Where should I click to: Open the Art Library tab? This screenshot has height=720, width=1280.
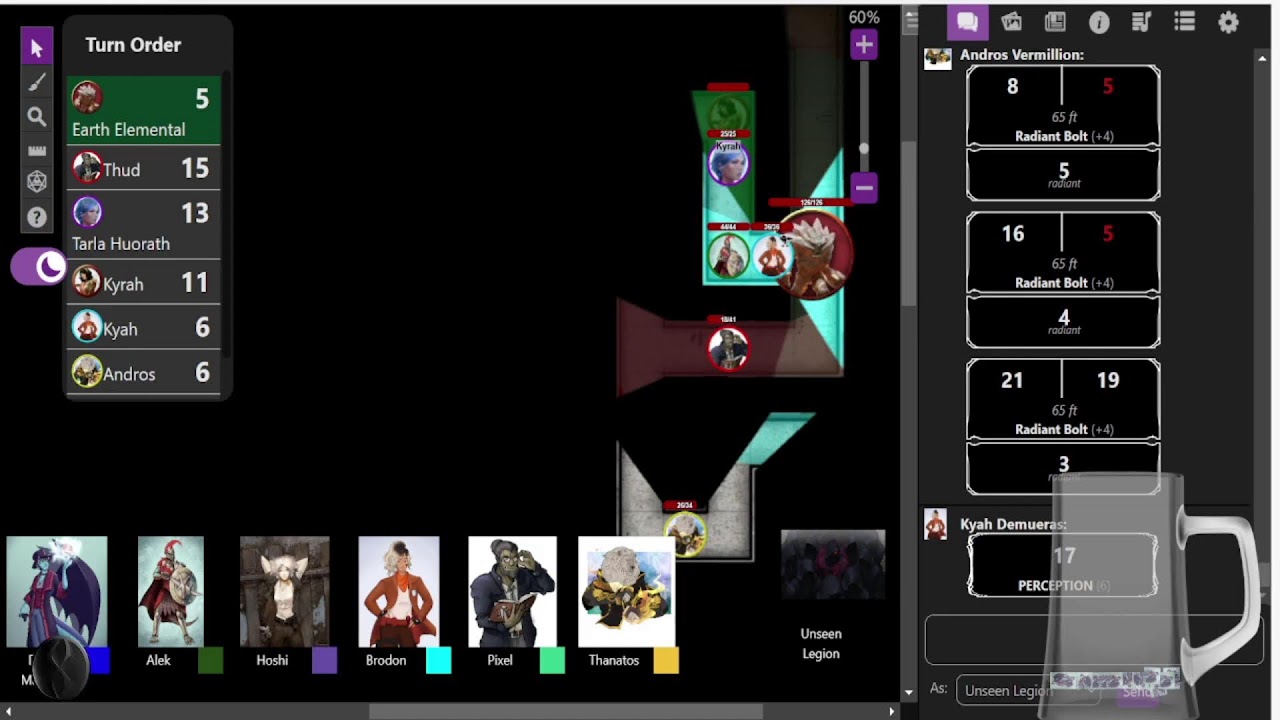1011,22
